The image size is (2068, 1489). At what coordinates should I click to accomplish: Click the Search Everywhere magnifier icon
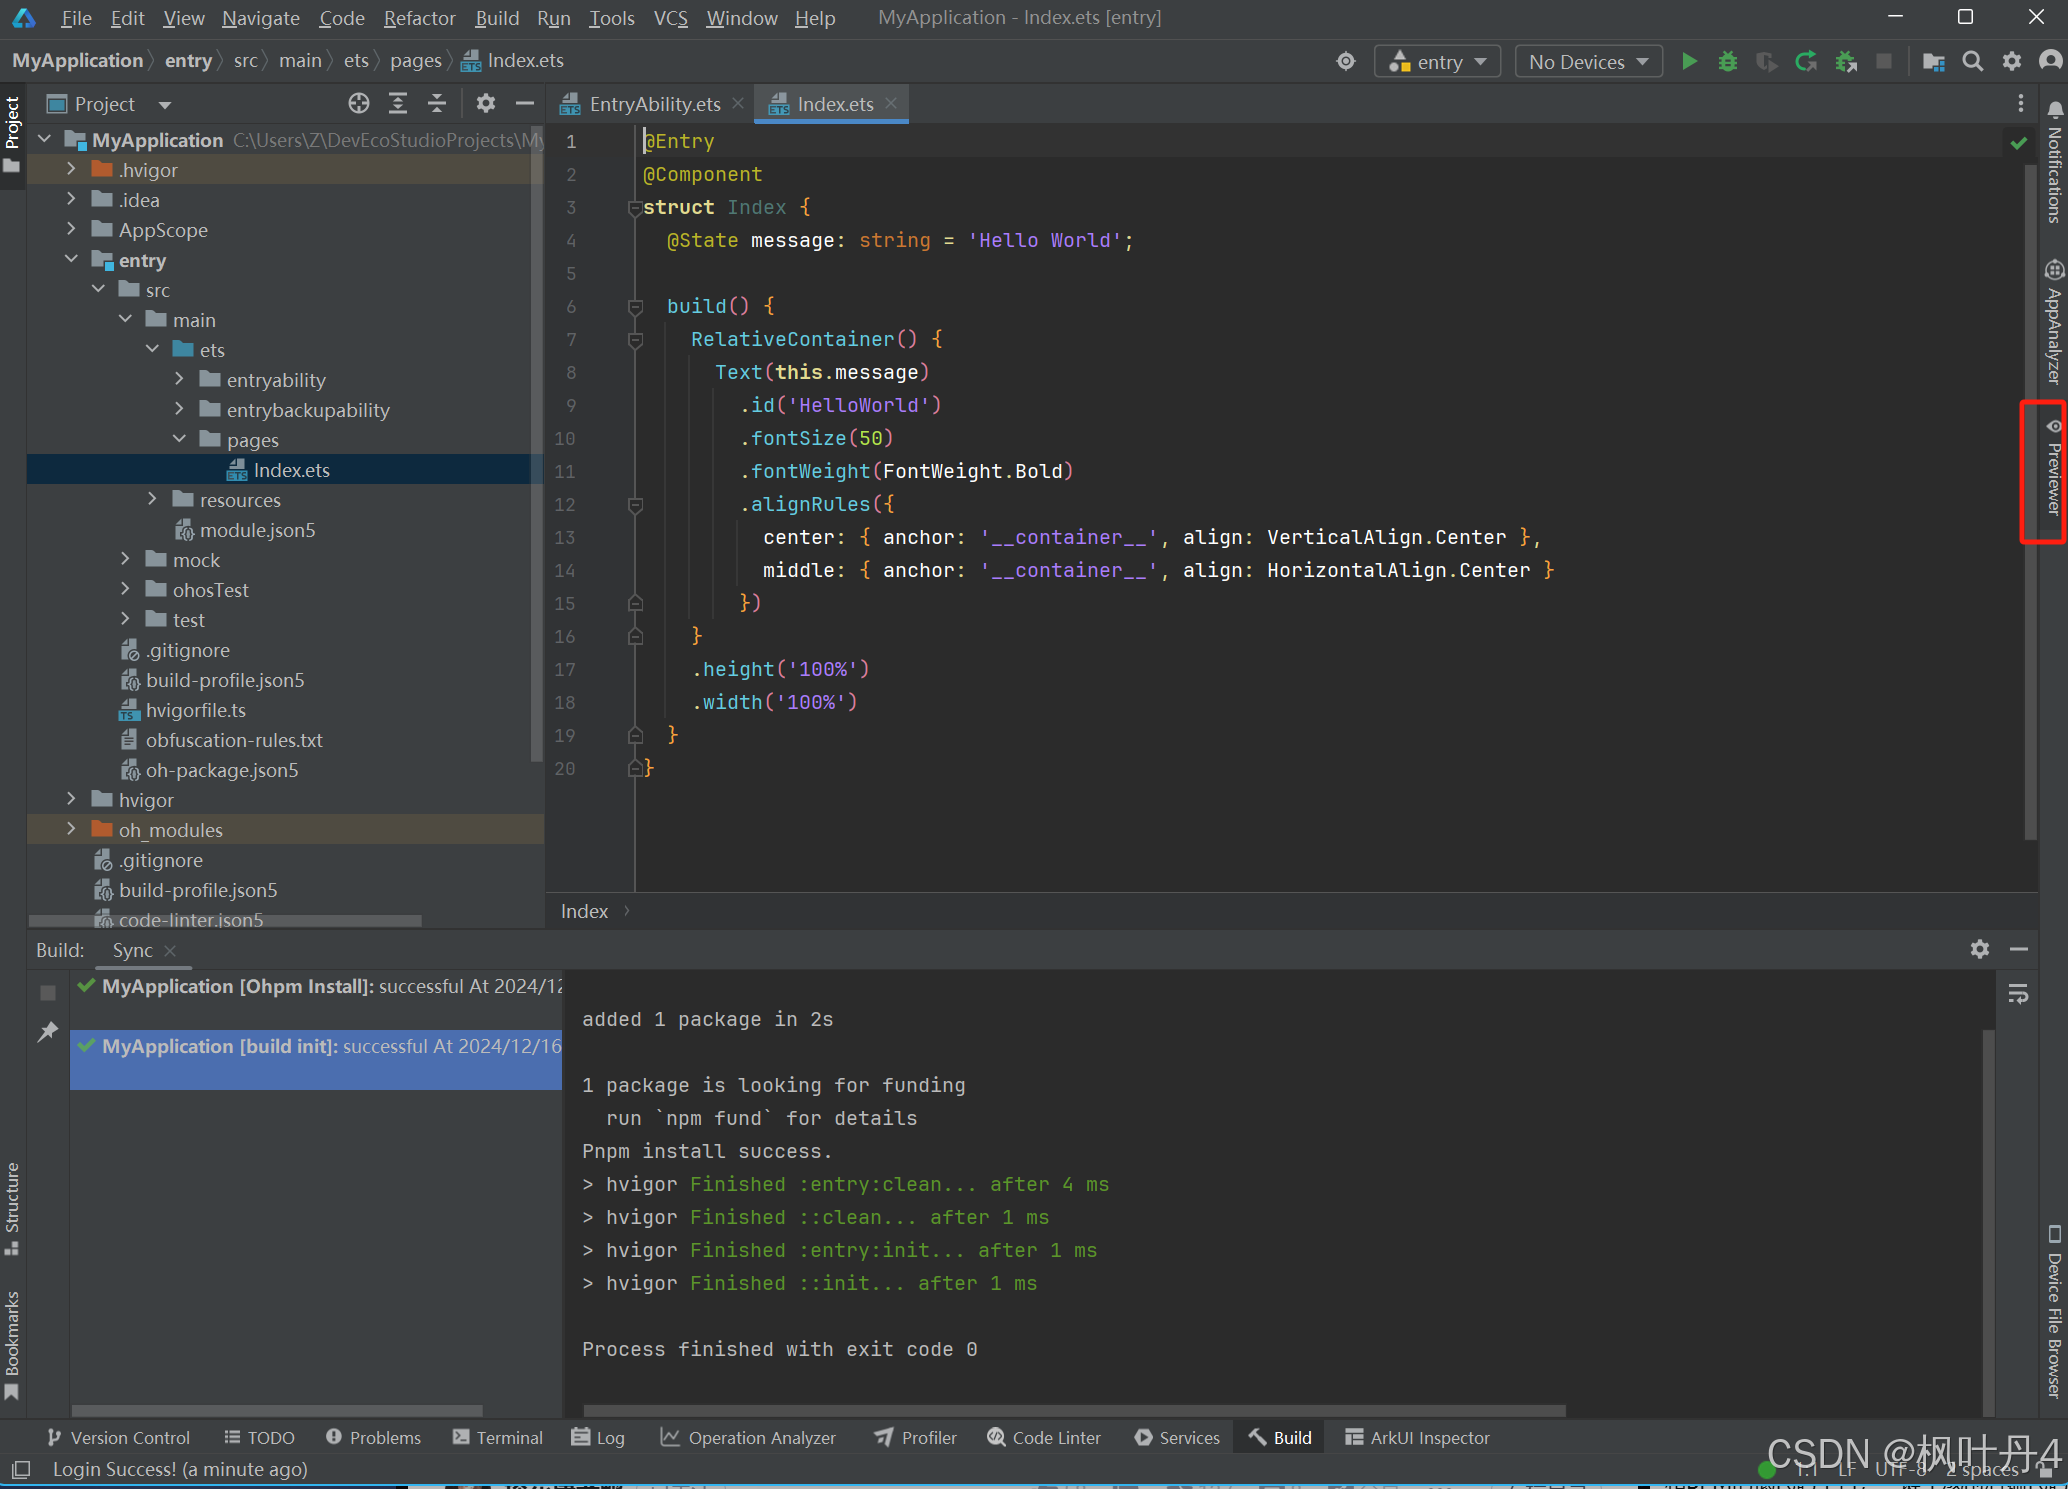[1972, 62]
